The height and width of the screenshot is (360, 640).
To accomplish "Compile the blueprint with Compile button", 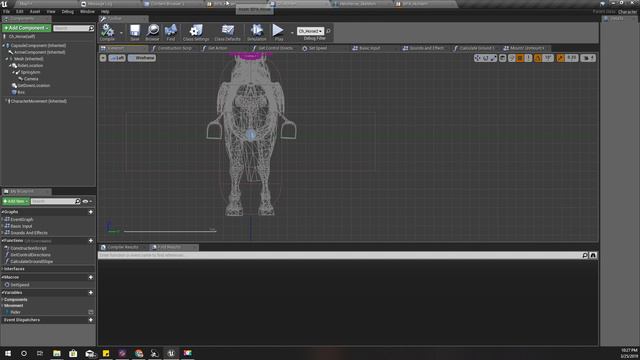I will tap(107, 32).
